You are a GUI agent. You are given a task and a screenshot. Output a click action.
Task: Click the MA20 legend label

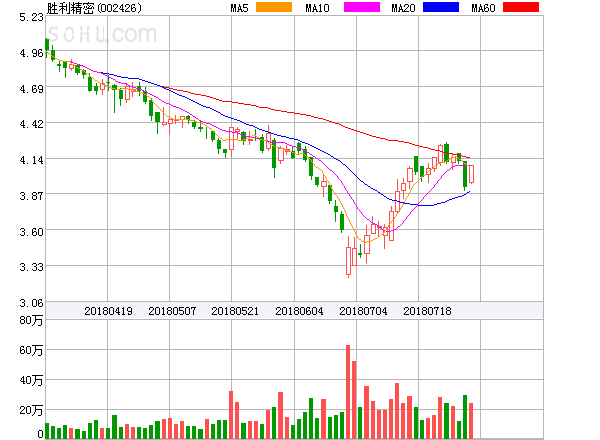(403, 8)
